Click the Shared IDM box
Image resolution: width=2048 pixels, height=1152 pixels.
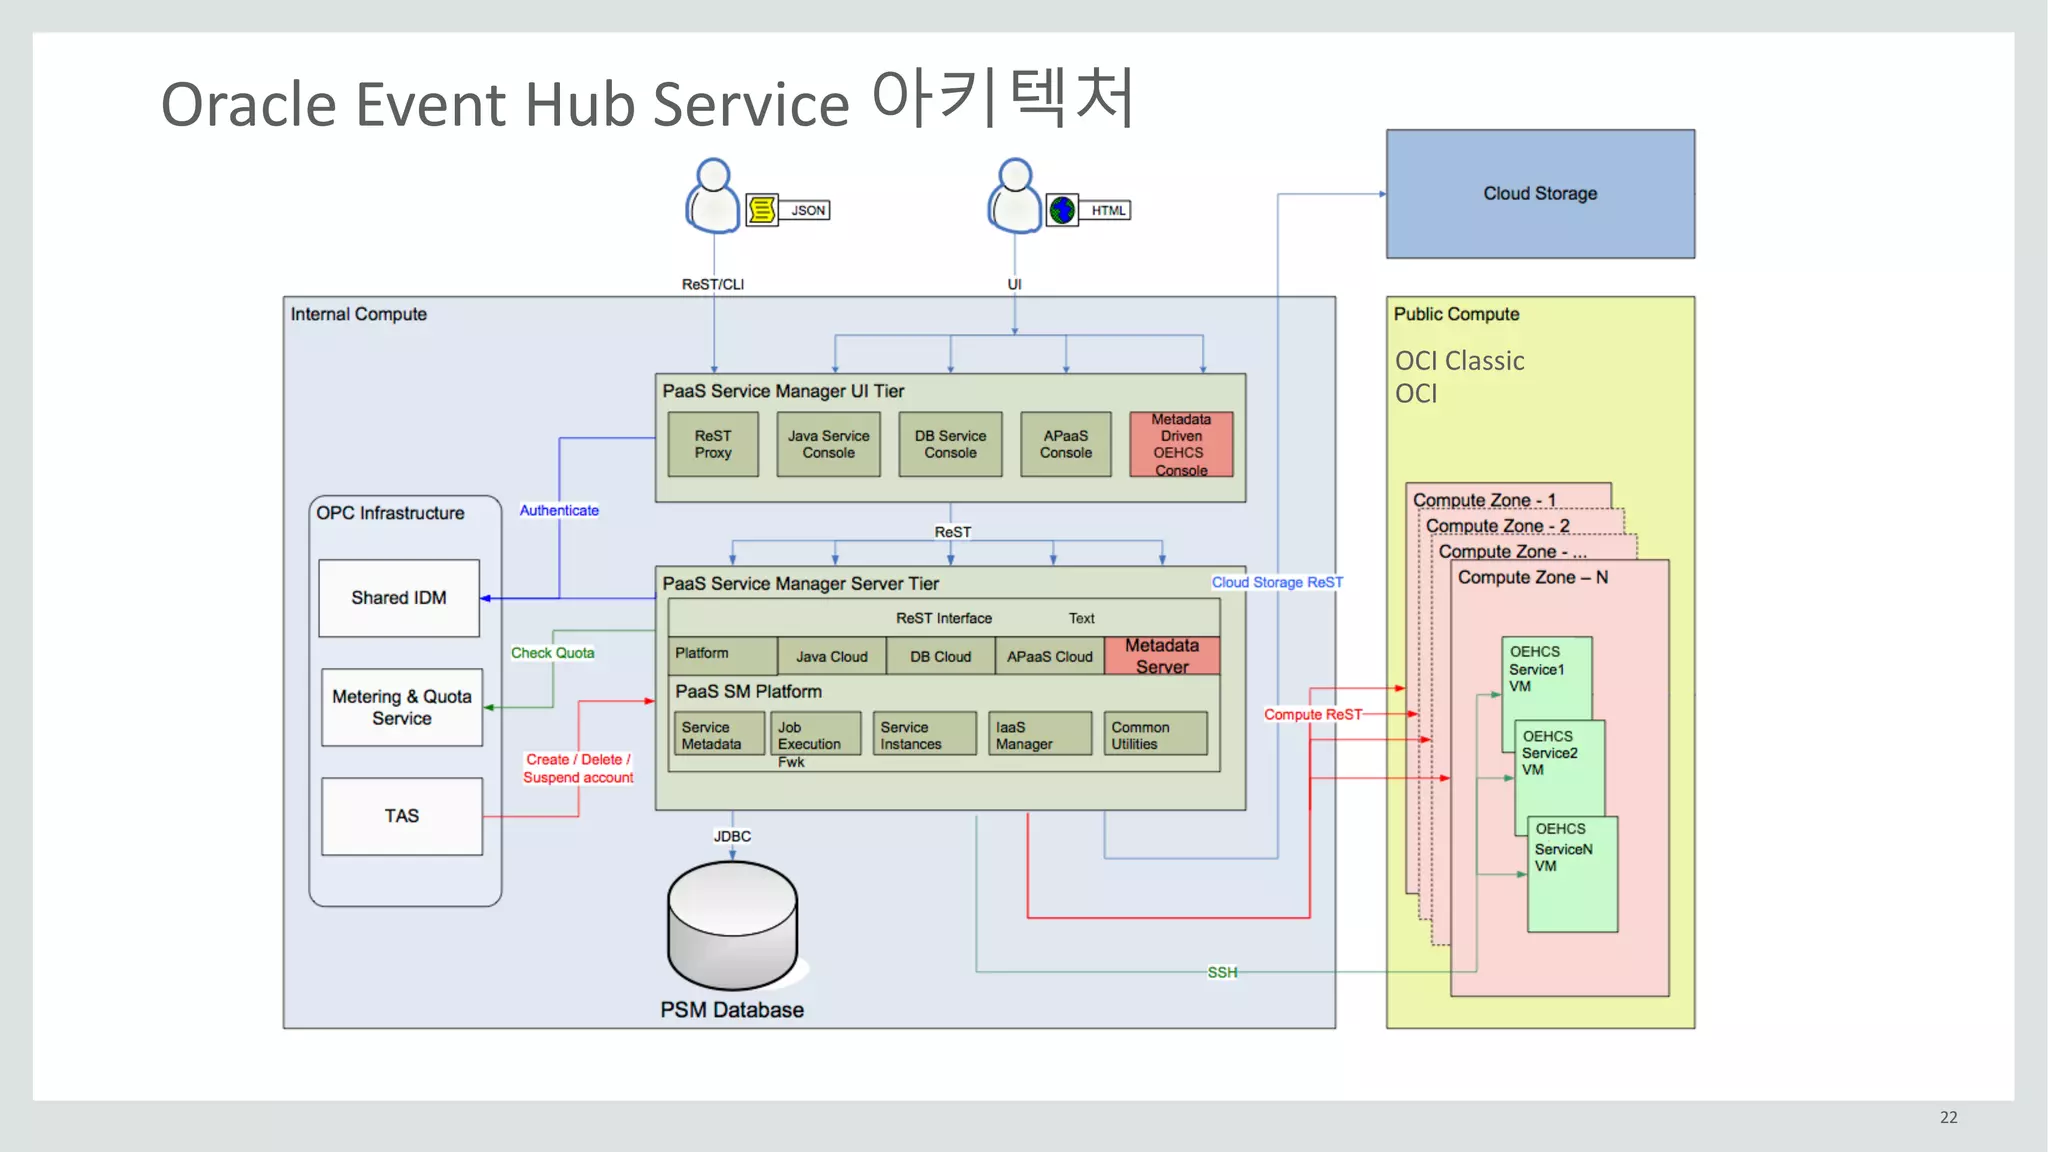(x=399, y=598)
